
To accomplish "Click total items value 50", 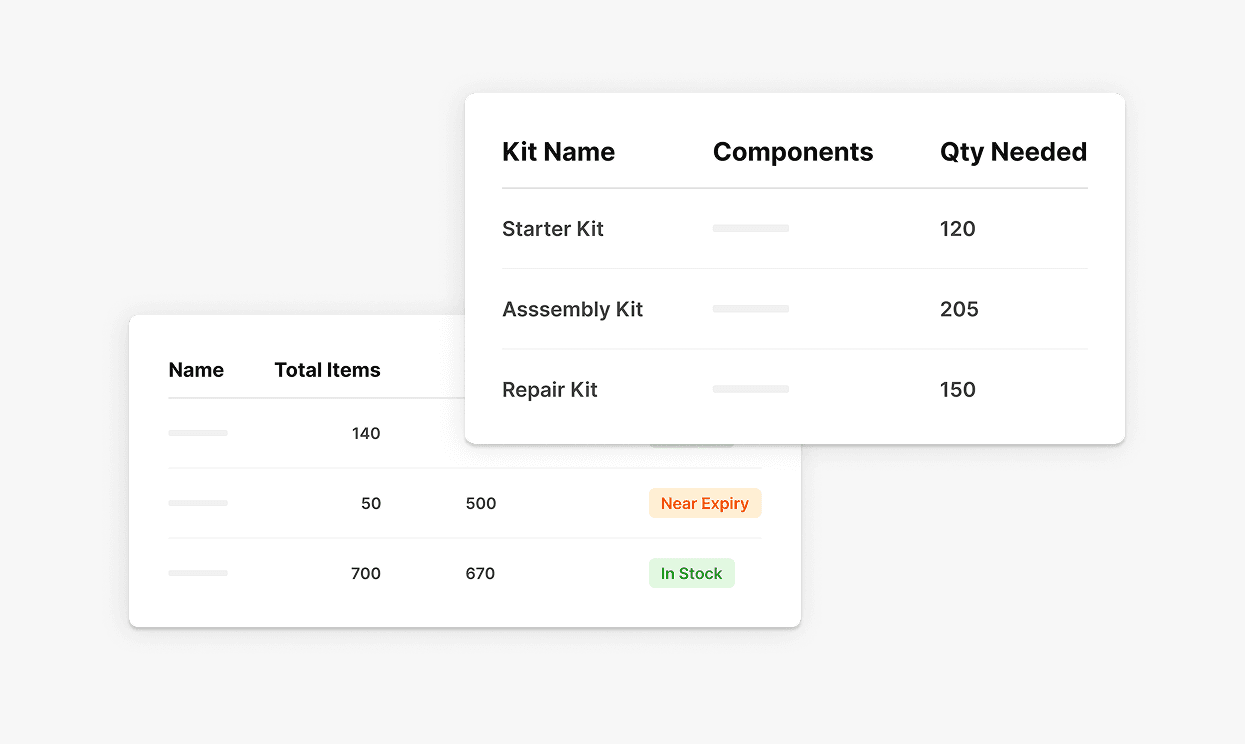I will tap(371, 503).
